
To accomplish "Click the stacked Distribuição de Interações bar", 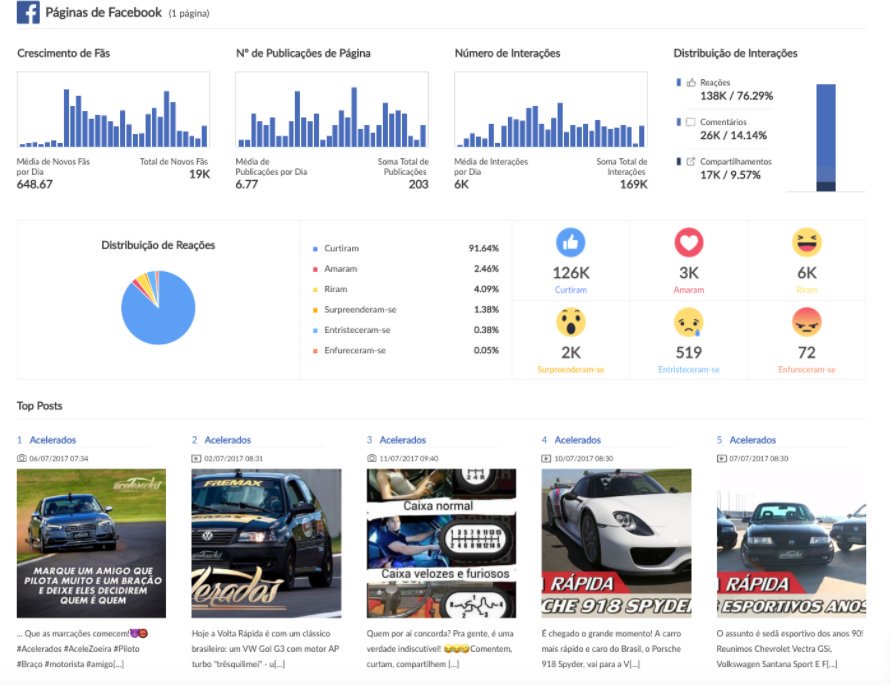I will [x=826, y=137].
